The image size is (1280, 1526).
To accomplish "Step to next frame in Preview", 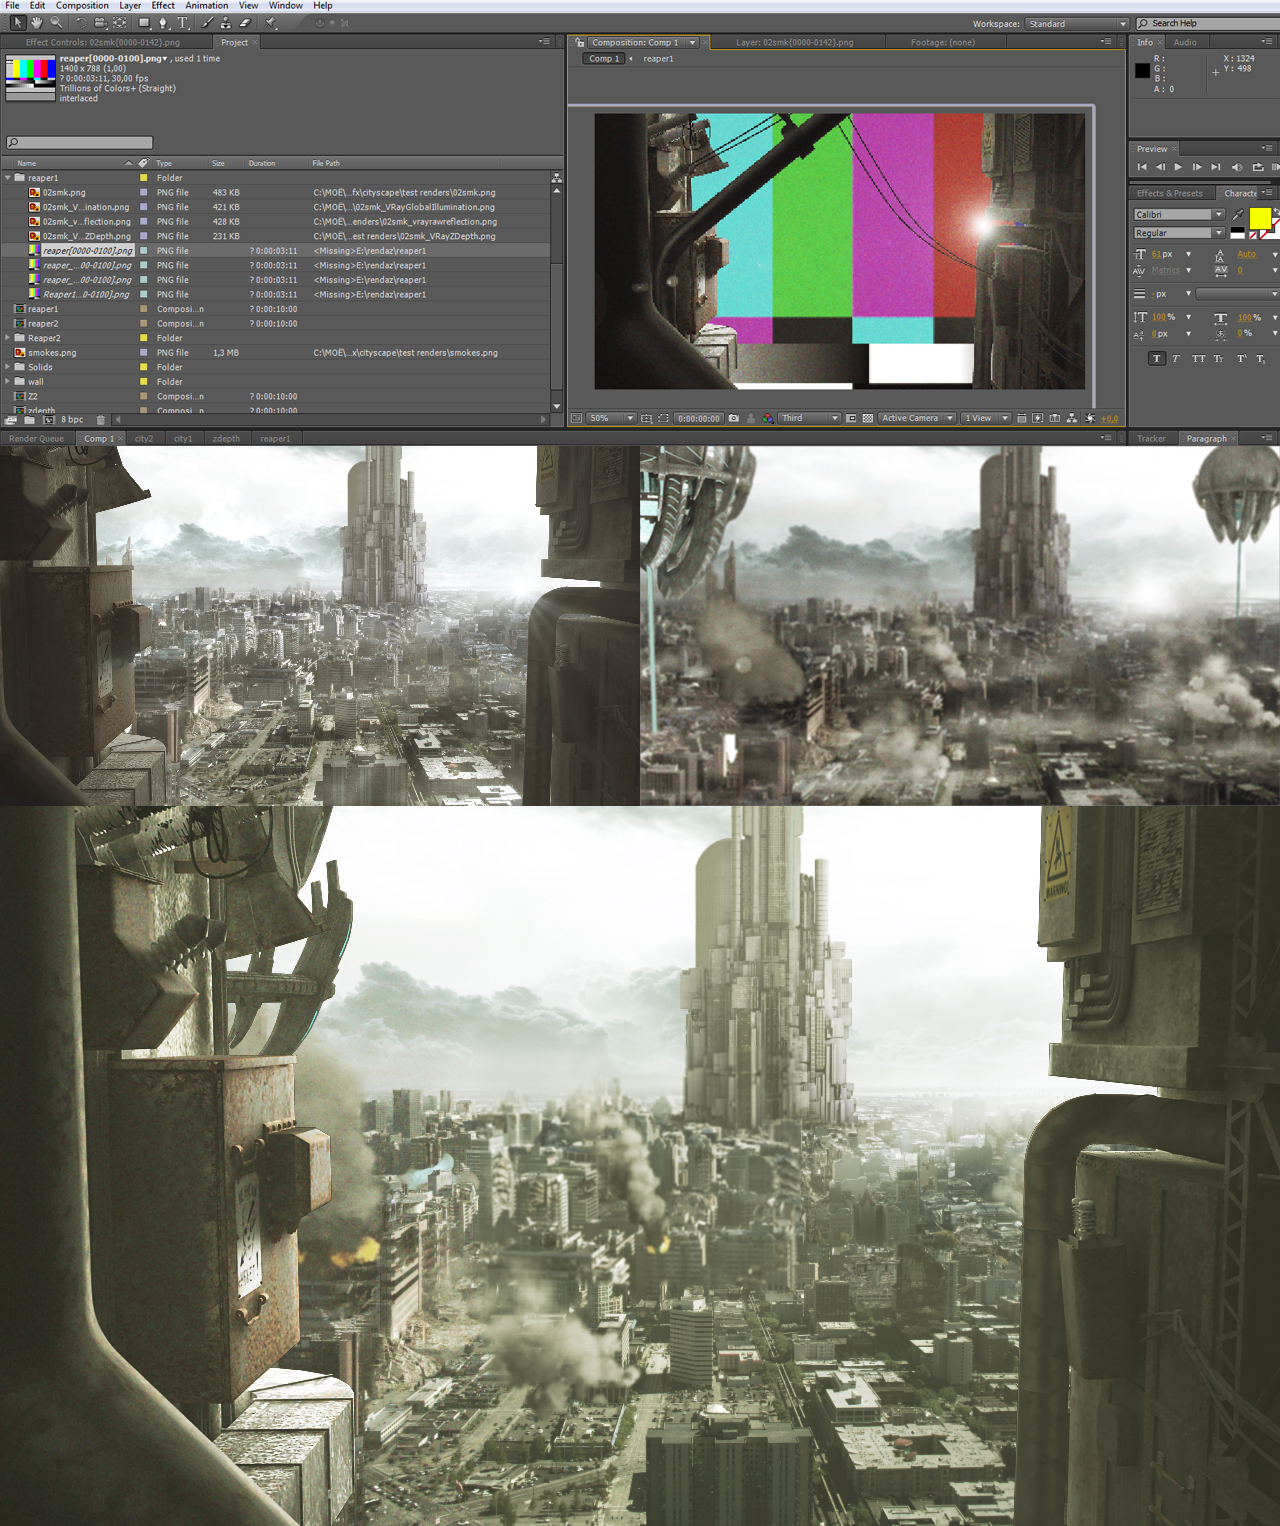I will [x=1197, y=167].
